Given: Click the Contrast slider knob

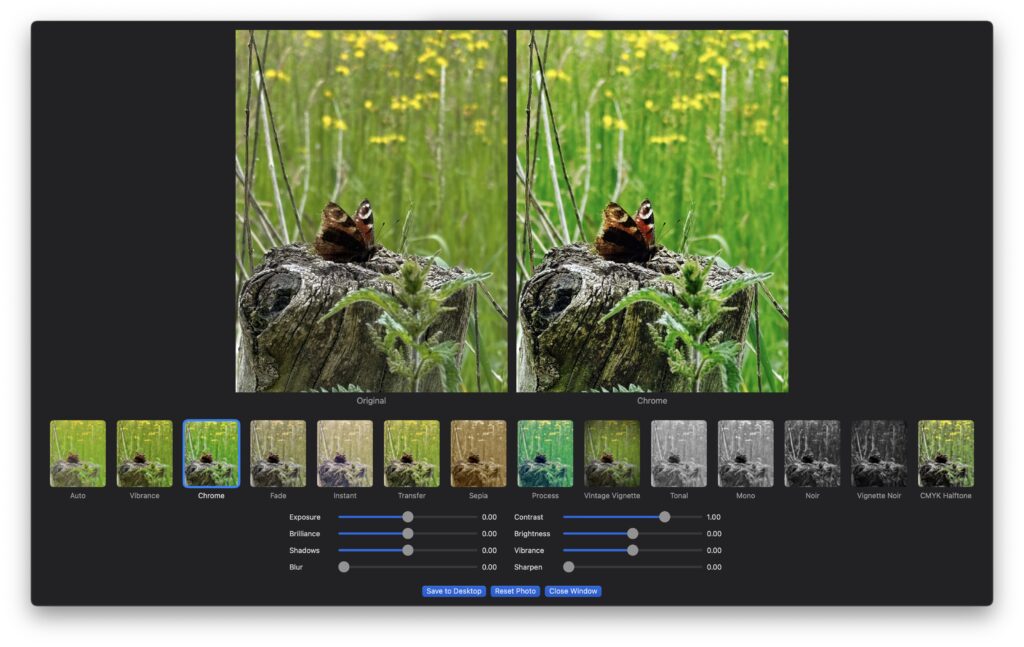Looking at the screenshot, I should coord(664,516).
